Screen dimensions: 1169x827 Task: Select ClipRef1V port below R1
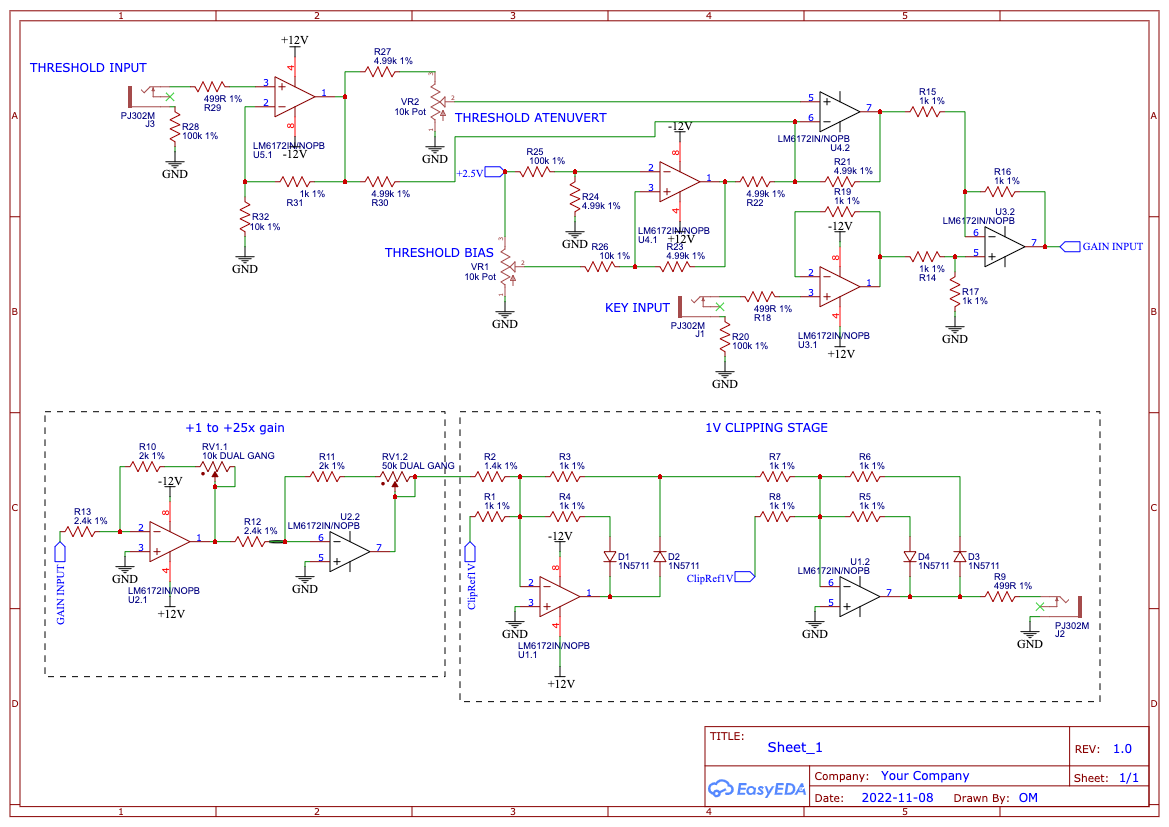[470, 553]
